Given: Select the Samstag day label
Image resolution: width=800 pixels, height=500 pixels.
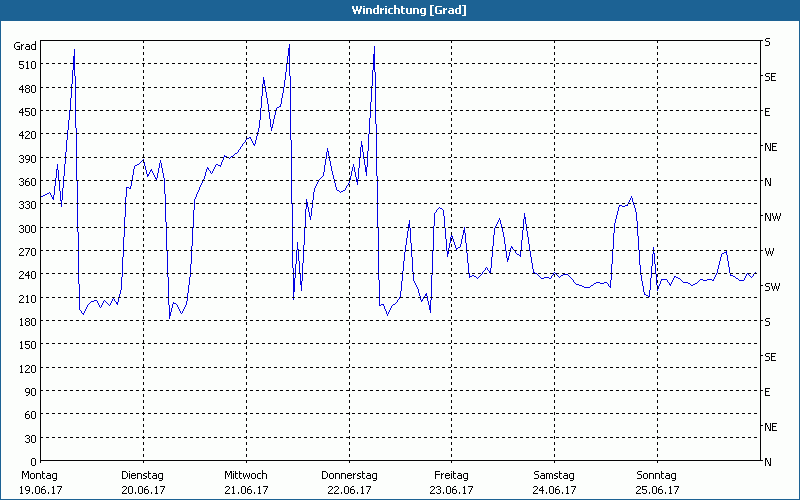Looking at the screenshot, I should (554, 476).
